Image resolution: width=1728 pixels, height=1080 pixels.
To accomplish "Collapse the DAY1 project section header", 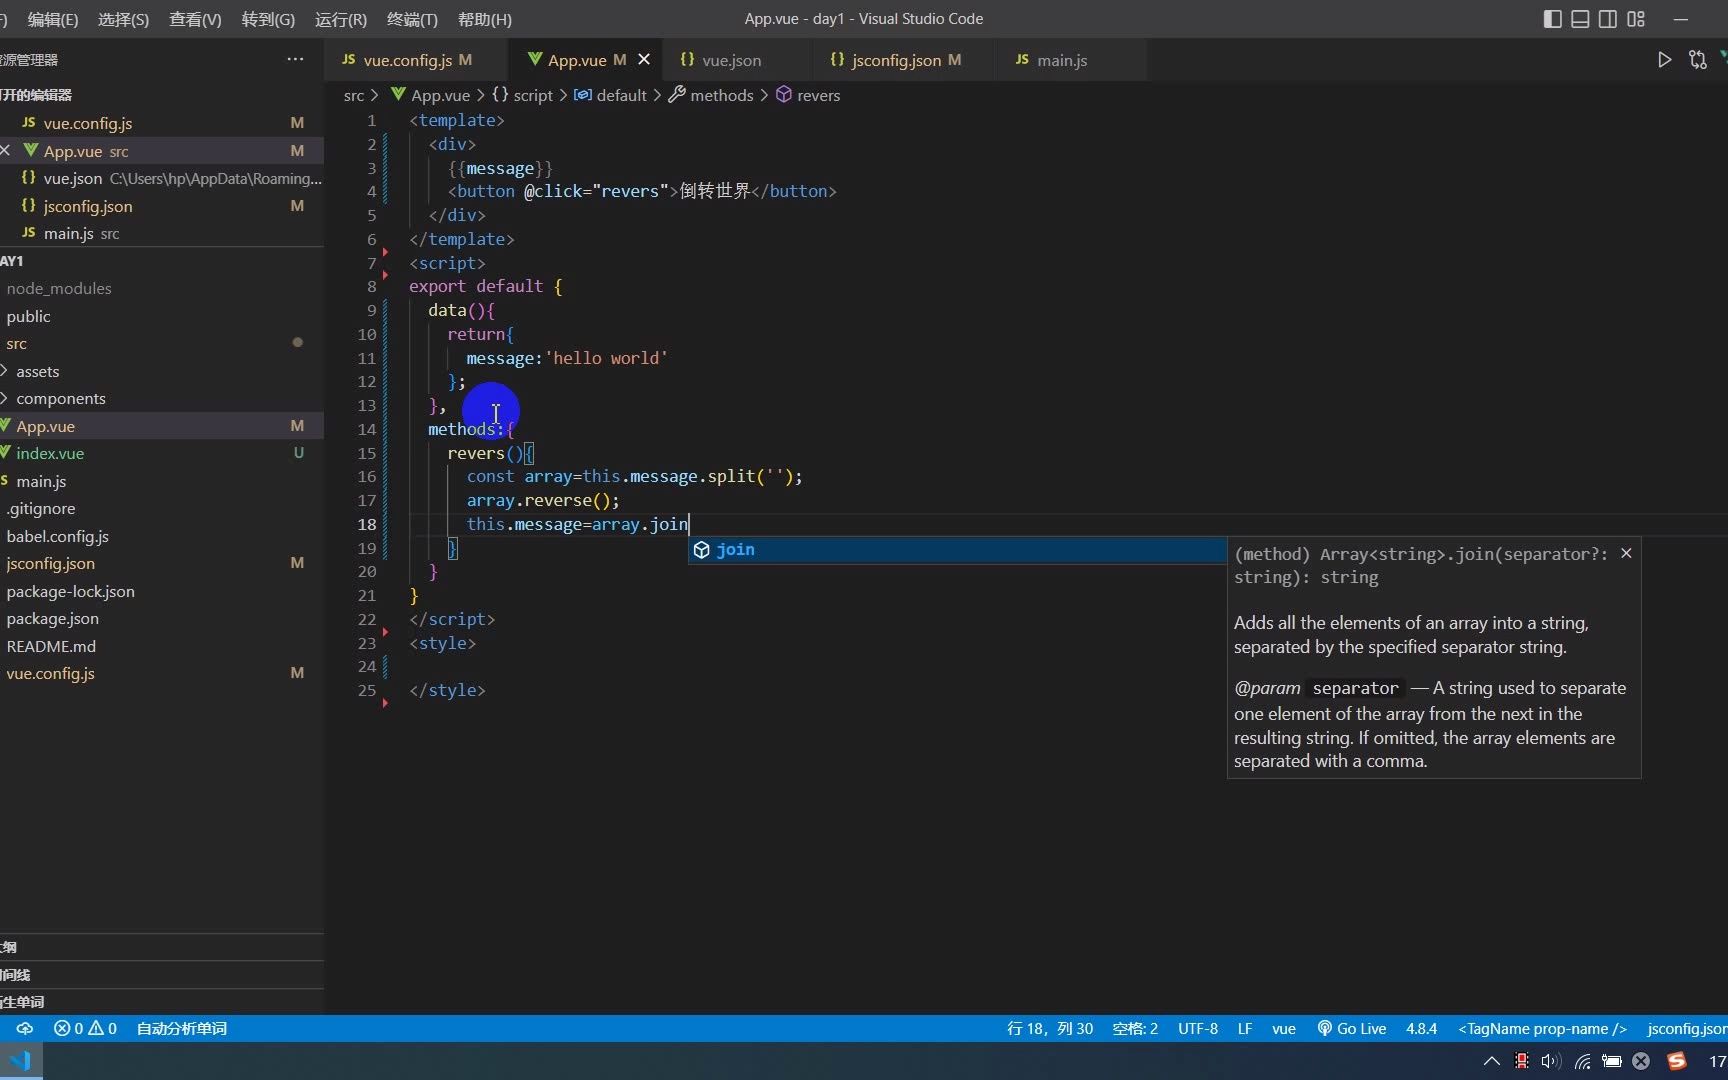I will point(162,261).
